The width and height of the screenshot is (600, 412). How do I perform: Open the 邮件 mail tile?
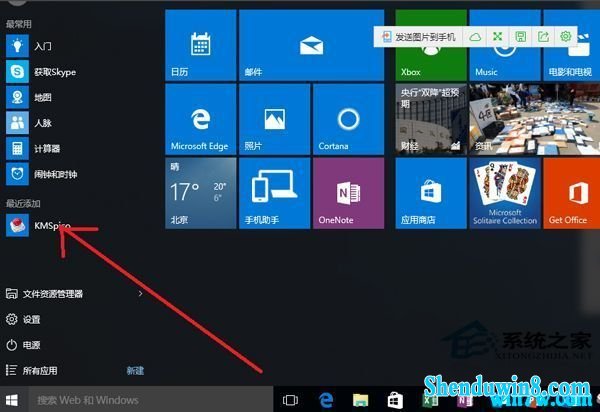click(x=311, y=45)
